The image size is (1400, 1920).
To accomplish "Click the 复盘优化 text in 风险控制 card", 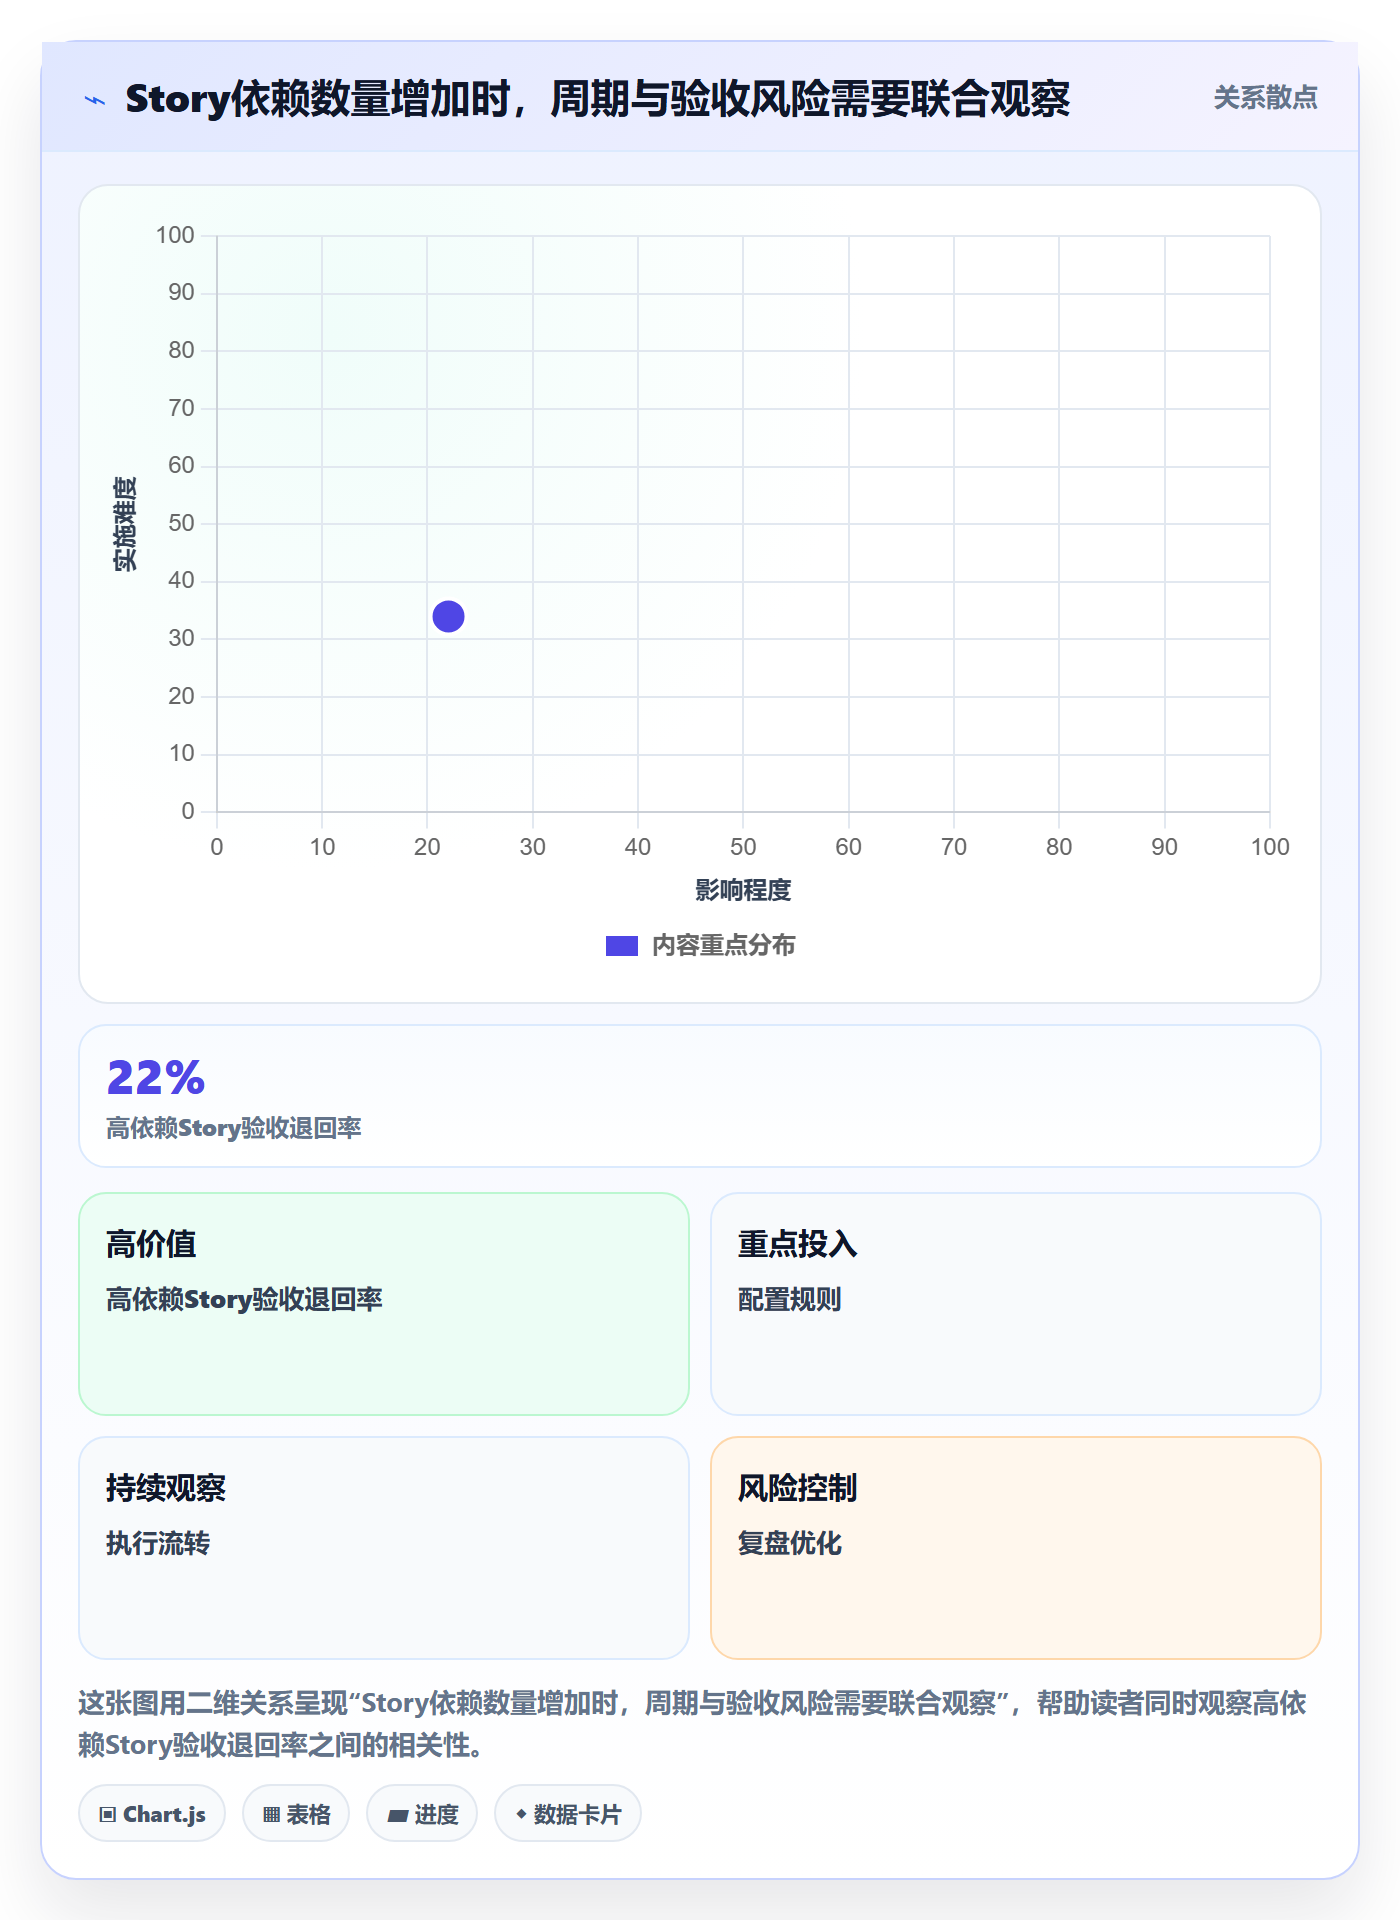I will click(x=789, y=1543).
